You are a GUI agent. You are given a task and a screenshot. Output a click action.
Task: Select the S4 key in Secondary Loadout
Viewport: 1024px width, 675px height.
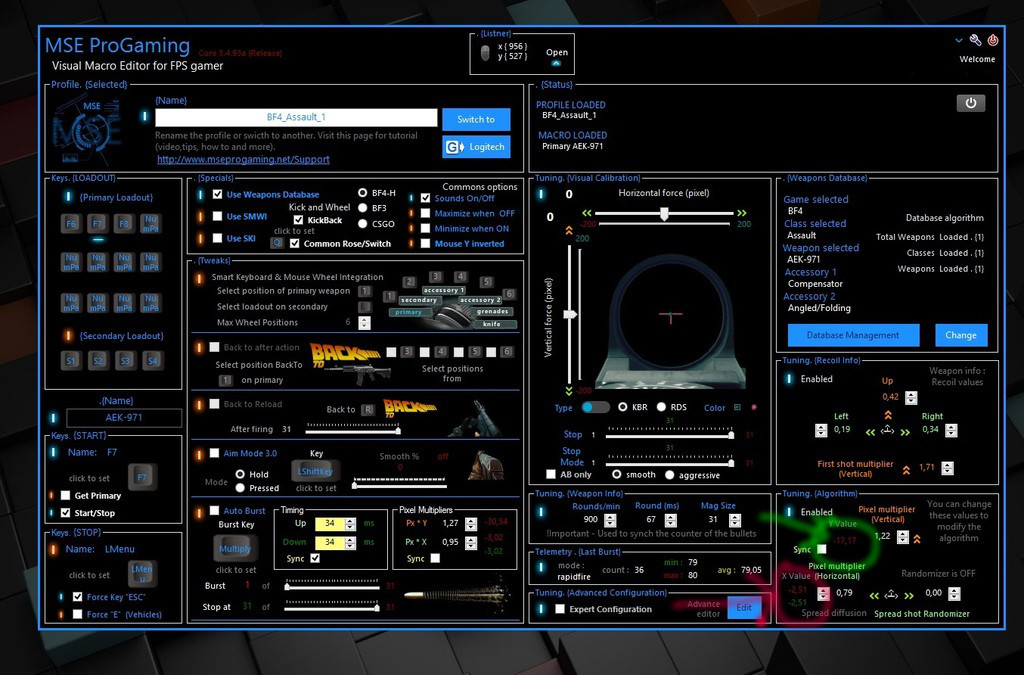(152, 360)
